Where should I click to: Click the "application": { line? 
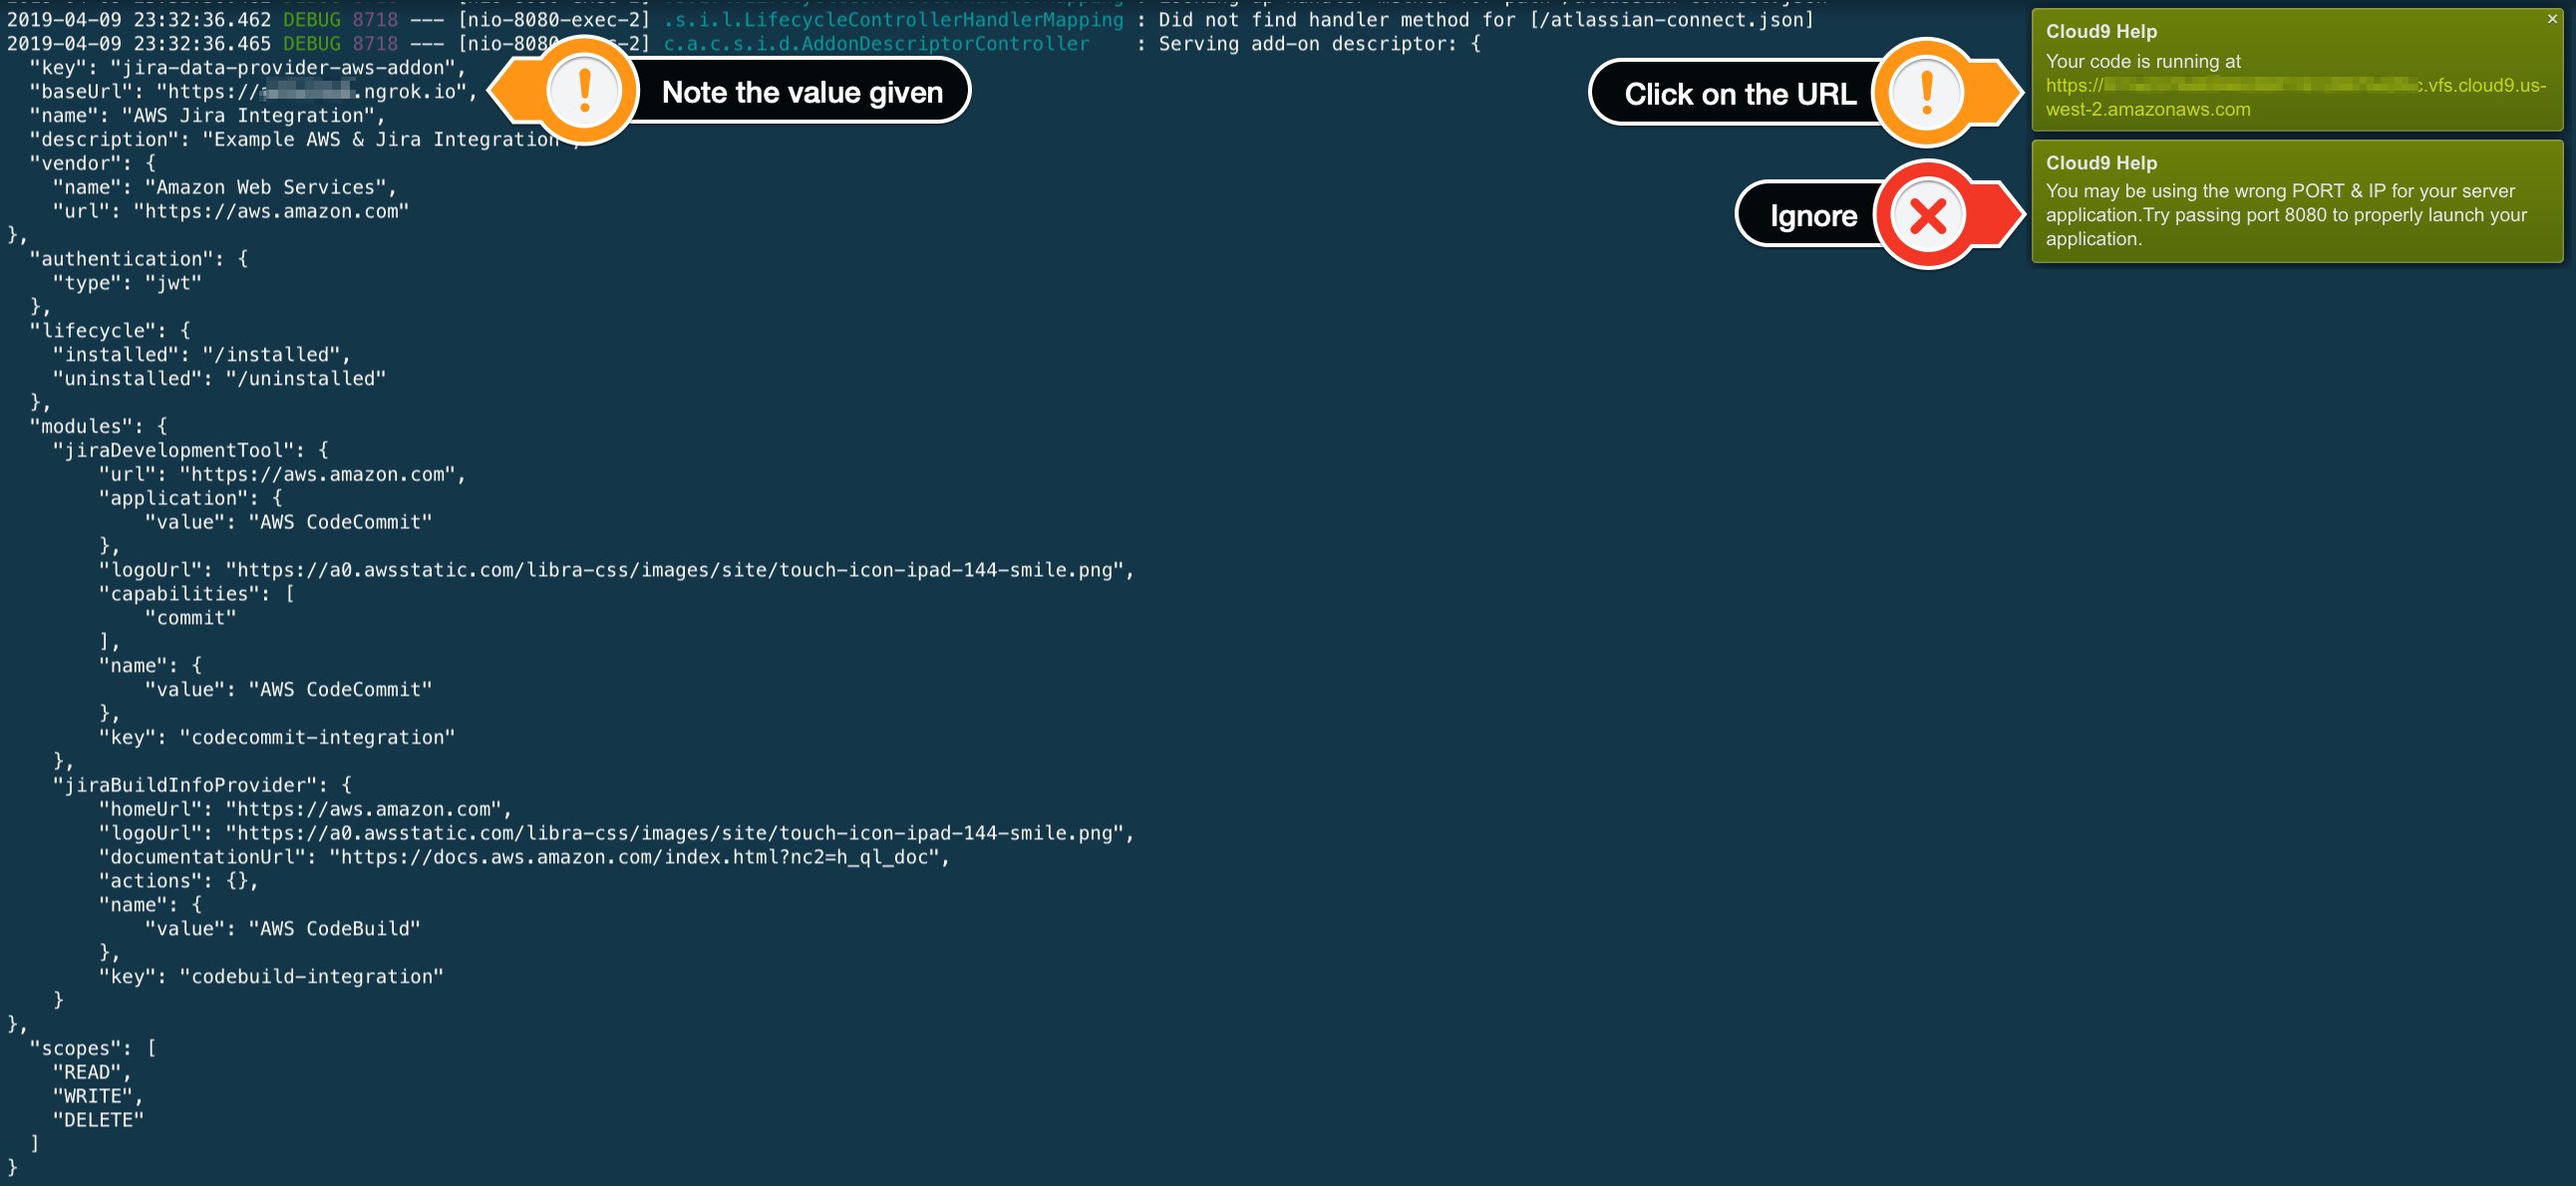[190, 498]
